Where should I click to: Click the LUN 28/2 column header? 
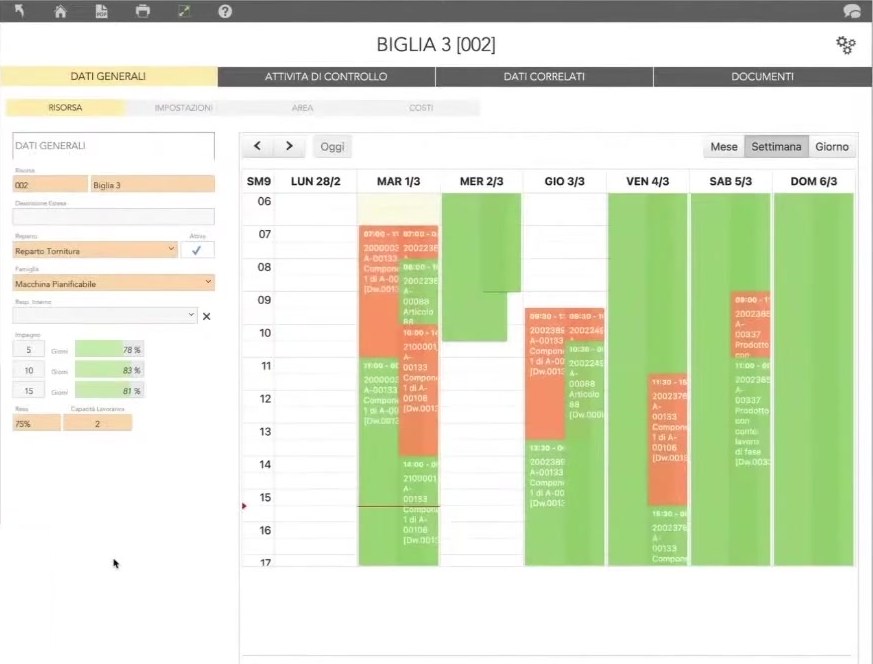click(316, 181)
